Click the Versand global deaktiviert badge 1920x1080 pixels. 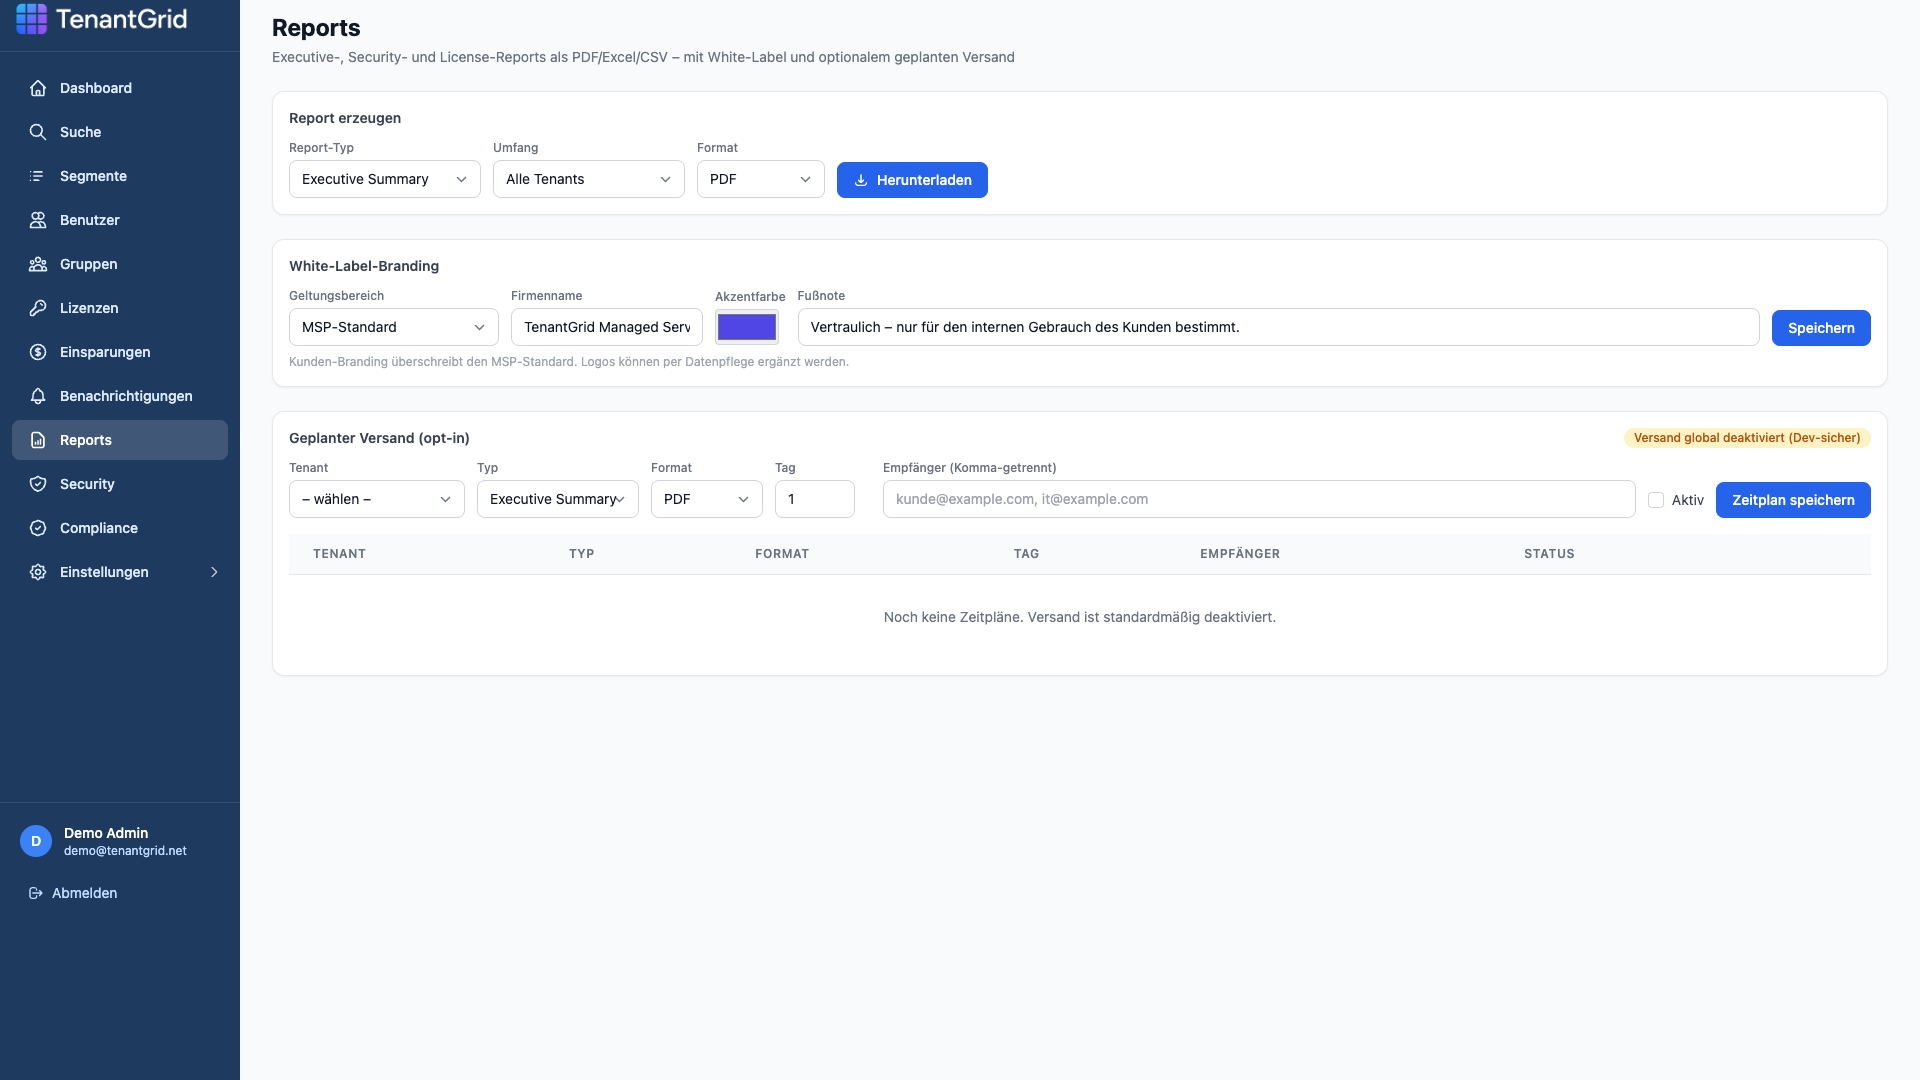click(x=1747, y=438)
